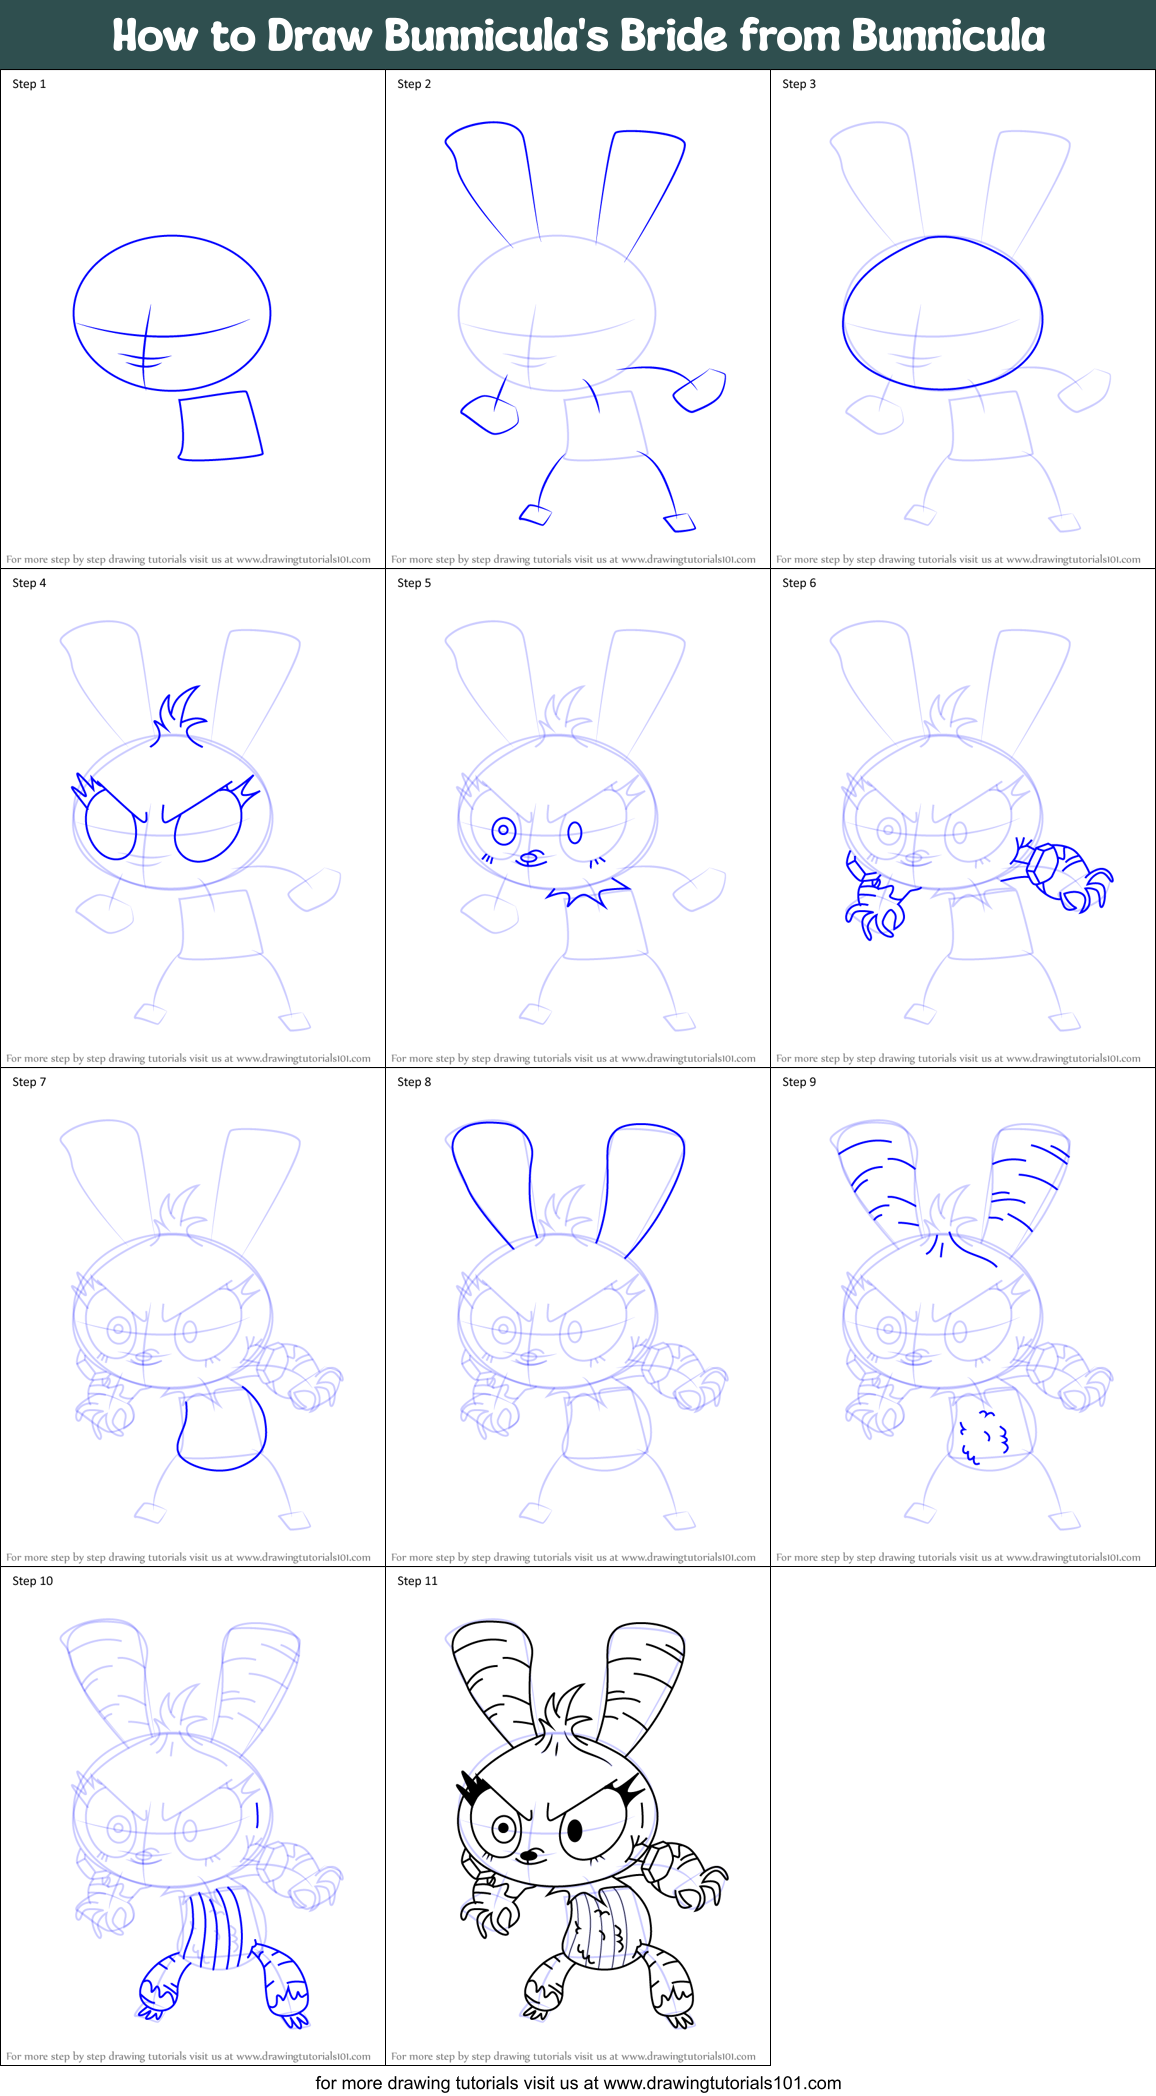Click the 'Step 3' label
The height and width of the screenshot is (2096, 1156).
point(799,84)
